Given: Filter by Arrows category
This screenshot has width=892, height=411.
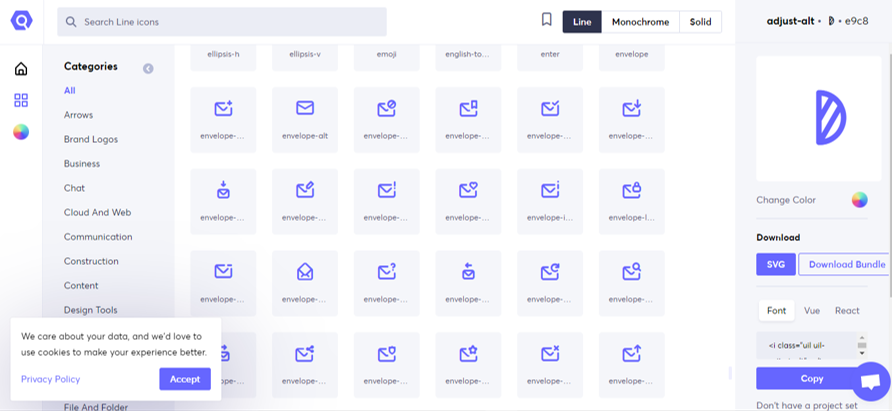Looking at the screenshot, I should click(79, 115).
